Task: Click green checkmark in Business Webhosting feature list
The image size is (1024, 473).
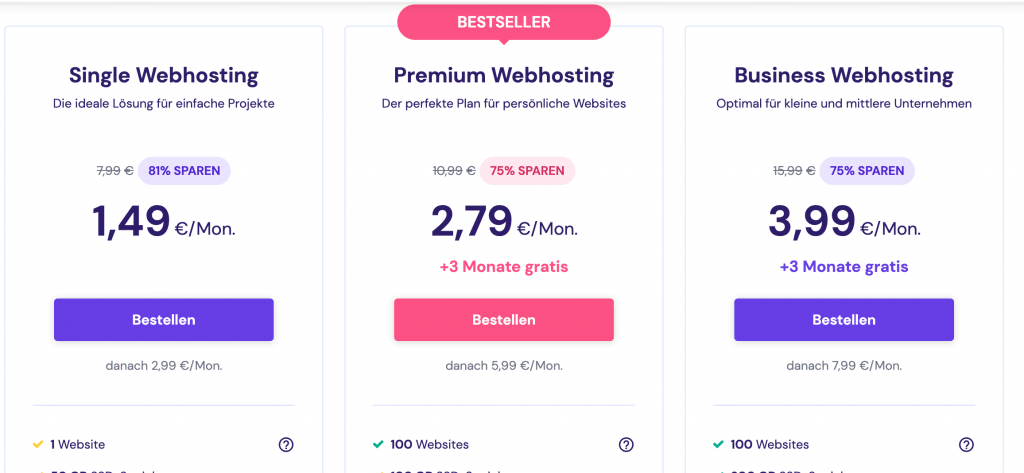Action: (x=718, y=445)
